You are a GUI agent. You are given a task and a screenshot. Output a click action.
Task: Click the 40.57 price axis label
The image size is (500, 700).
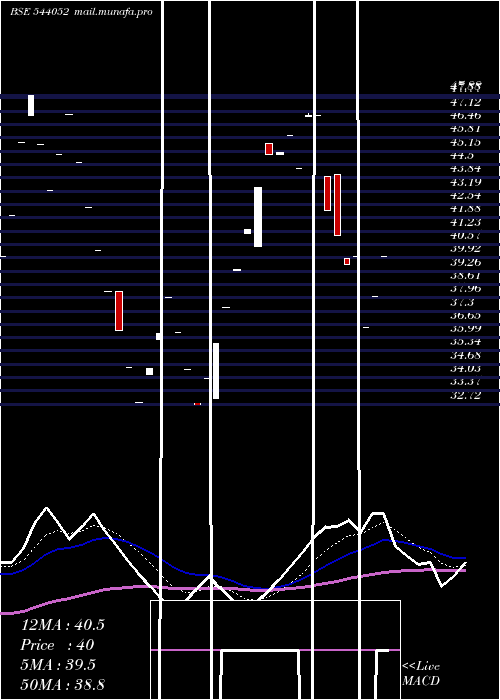click(x=466, y=235)
